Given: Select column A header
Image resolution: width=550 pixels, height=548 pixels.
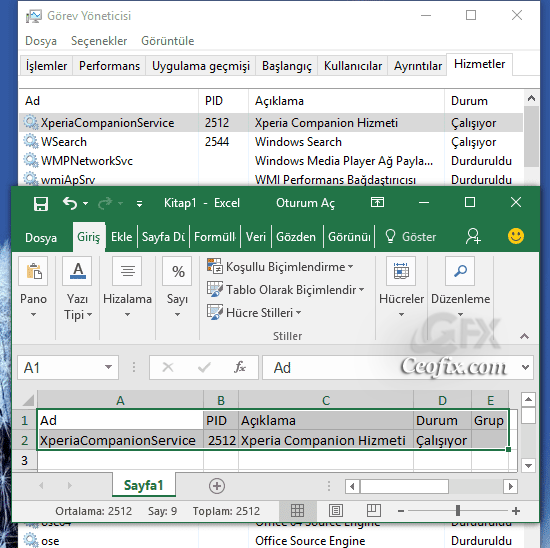Looking at the screenshot, I should tap(120, 400).
